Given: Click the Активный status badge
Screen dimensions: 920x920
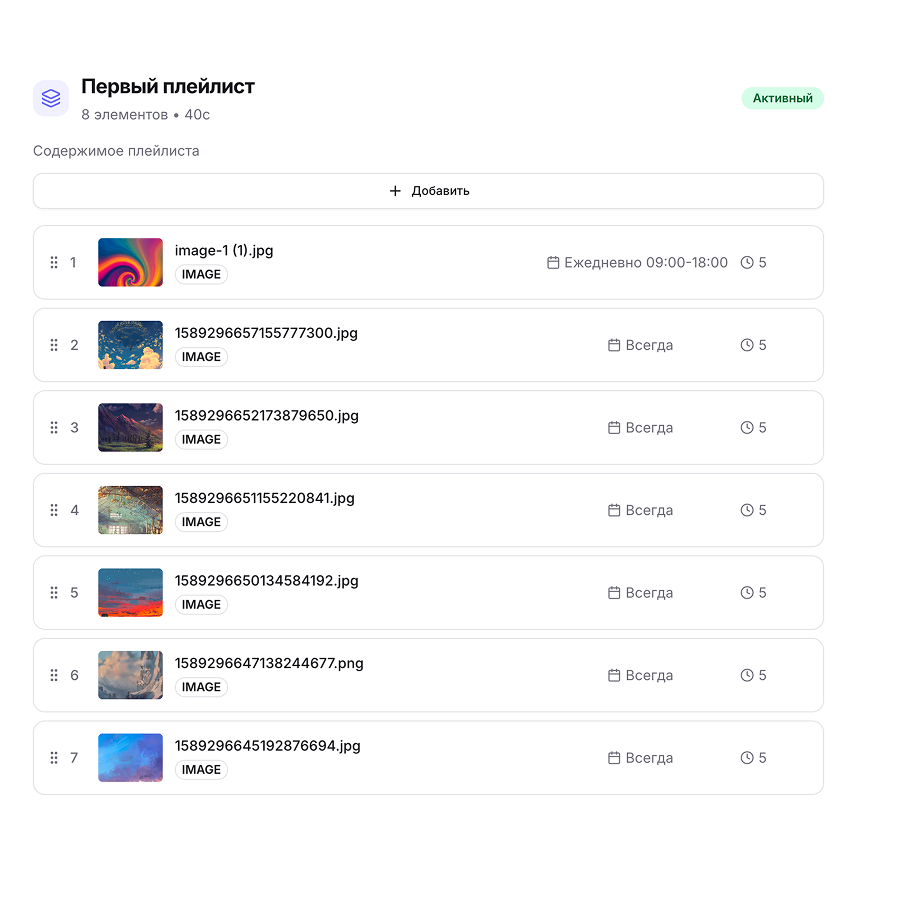Looking at the screenshot, I should [x=782, y=98].
